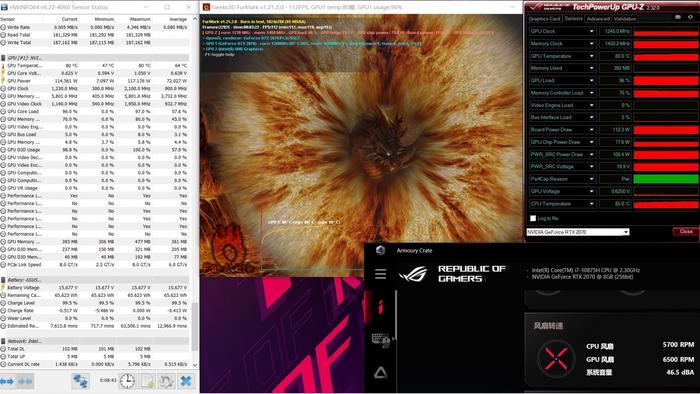The image size is (700, 394).
Task: Open the PerfCap Reason sensor dropdown
Action: 592,179
